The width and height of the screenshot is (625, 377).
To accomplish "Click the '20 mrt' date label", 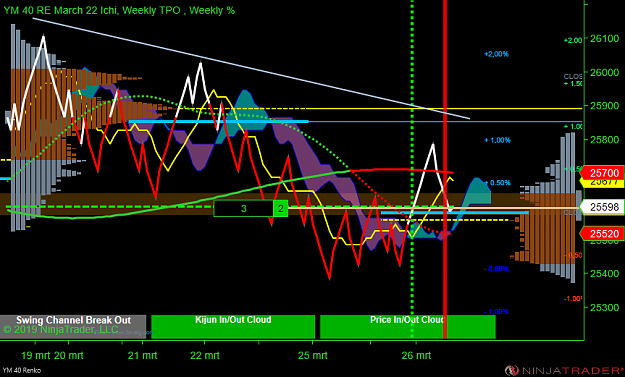I will tap(68, 355).
